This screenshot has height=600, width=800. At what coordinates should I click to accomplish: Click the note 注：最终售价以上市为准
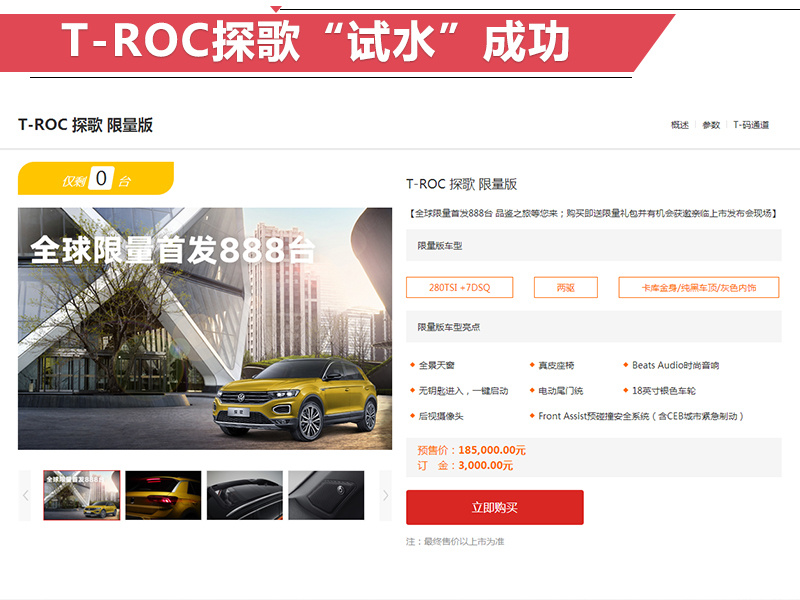(455, 542)
